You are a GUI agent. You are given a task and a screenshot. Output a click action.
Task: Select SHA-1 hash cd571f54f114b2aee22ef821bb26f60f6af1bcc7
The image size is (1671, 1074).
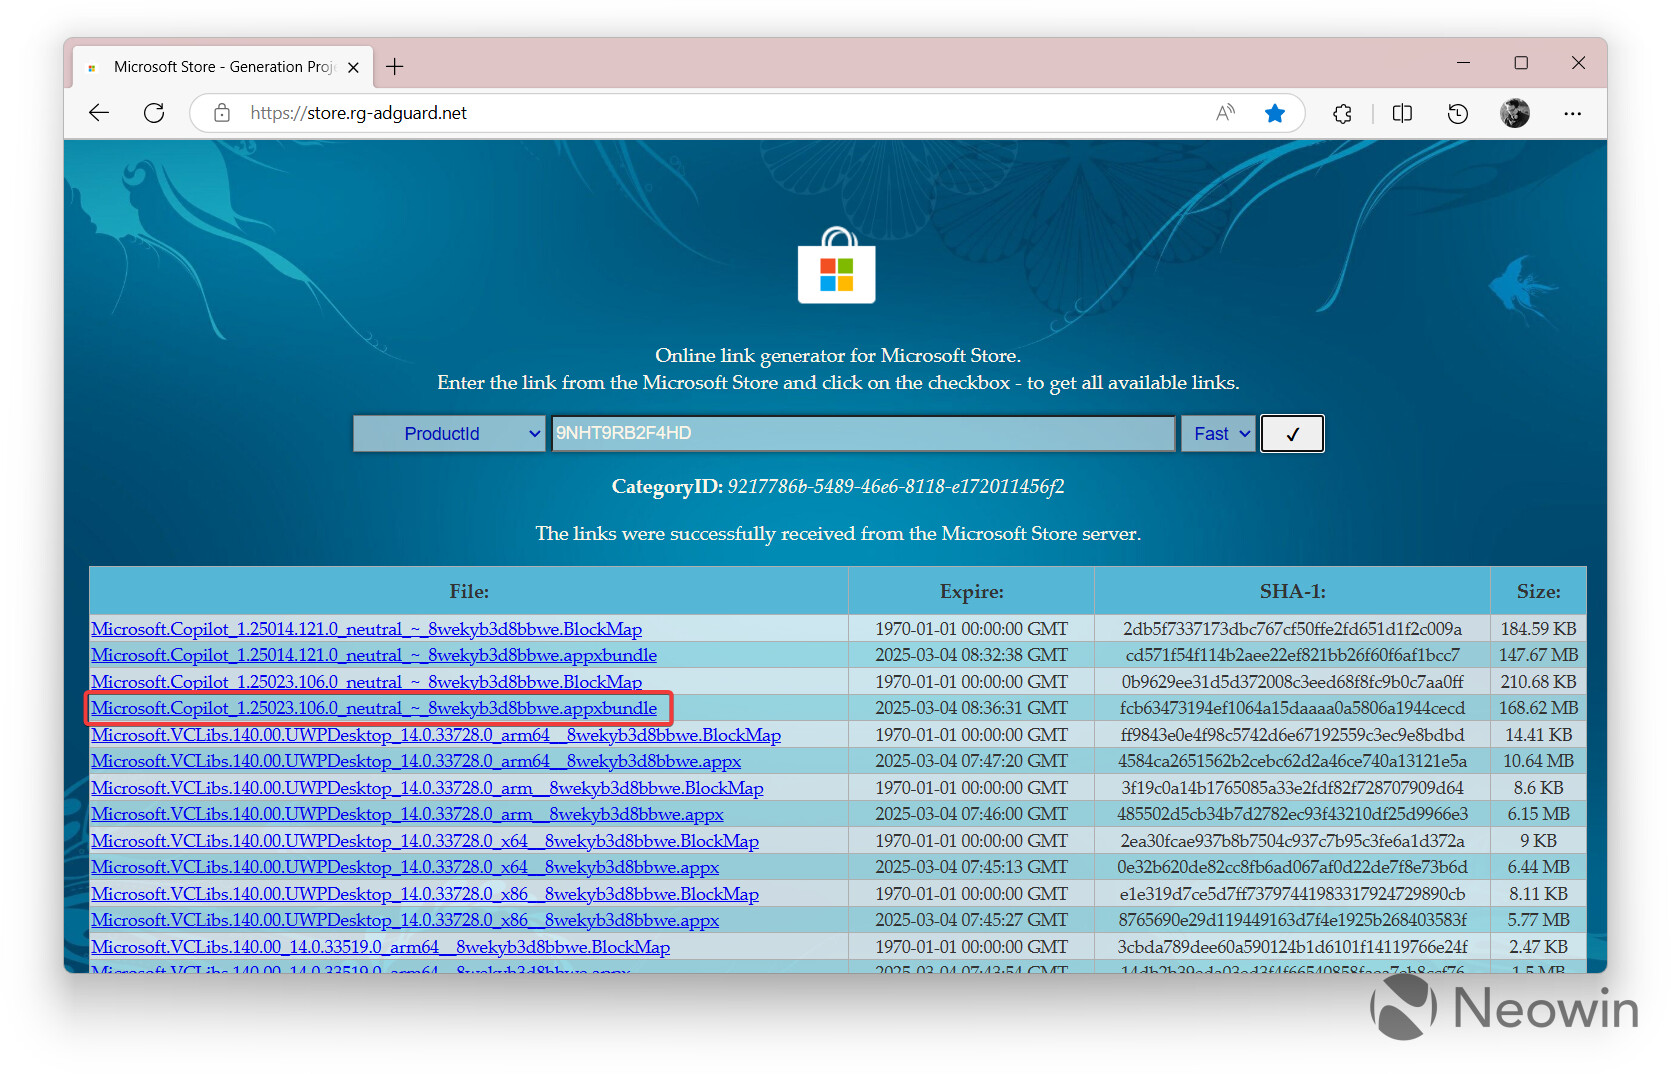point(1292,655)
